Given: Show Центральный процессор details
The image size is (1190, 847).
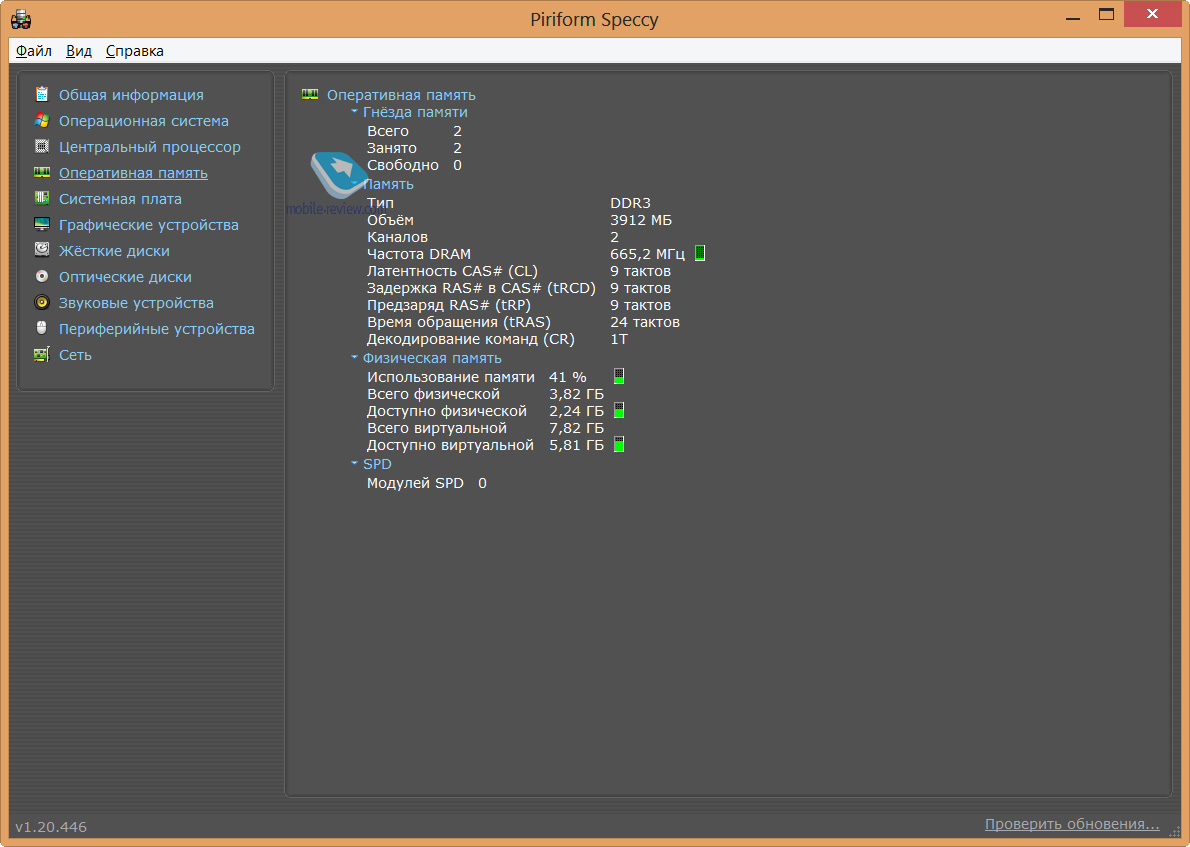Looking at the screenshot, I should (x=150, y=146).
